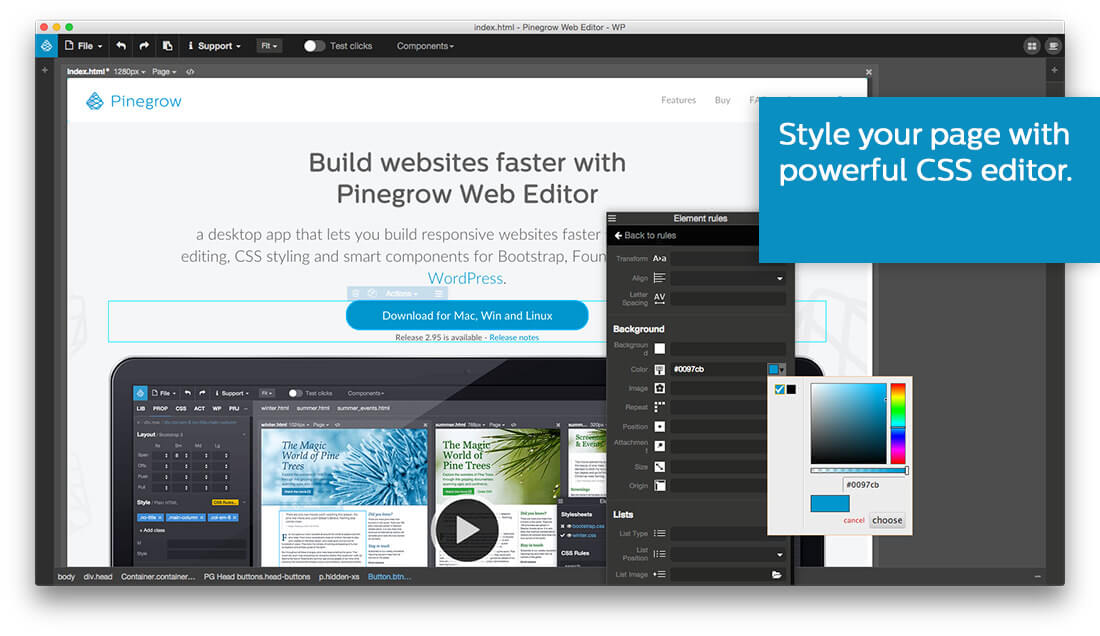Click the code view icon next to Page
This screenshot has height=636, width=1100.
tap(190, 72)
